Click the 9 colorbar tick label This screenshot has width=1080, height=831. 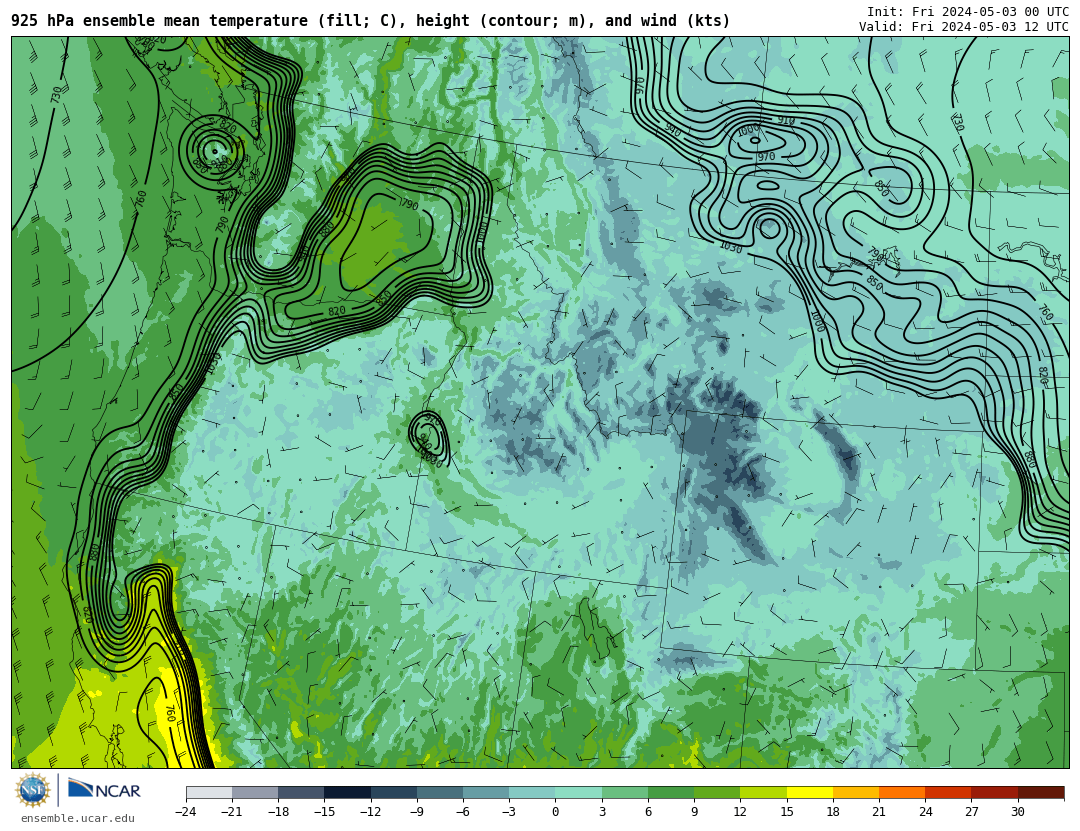[694, 812]
